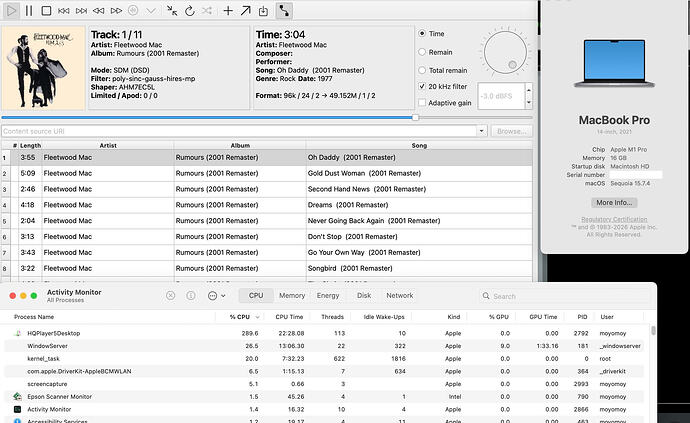Select the Second Hand News track row
The width and height of the screenshot is (690, 423).
point(267,189)
